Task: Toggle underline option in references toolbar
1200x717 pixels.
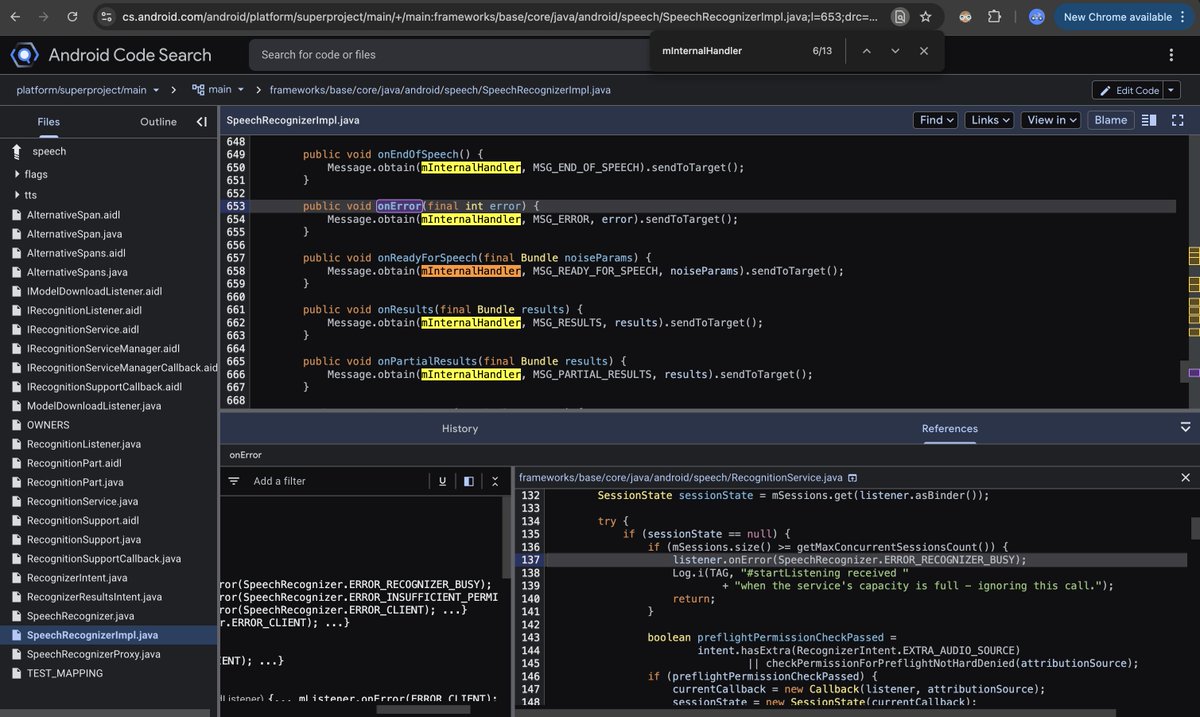Action: [442, 481]
